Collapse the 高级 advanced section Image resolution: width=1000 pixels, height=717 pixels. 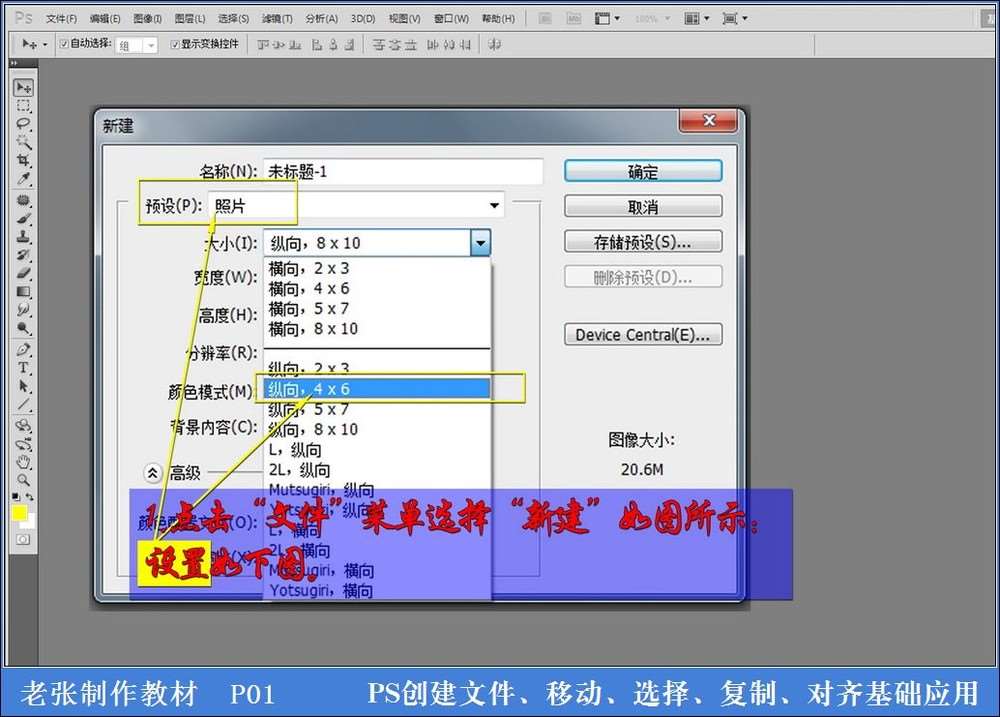tap(152, 473)
